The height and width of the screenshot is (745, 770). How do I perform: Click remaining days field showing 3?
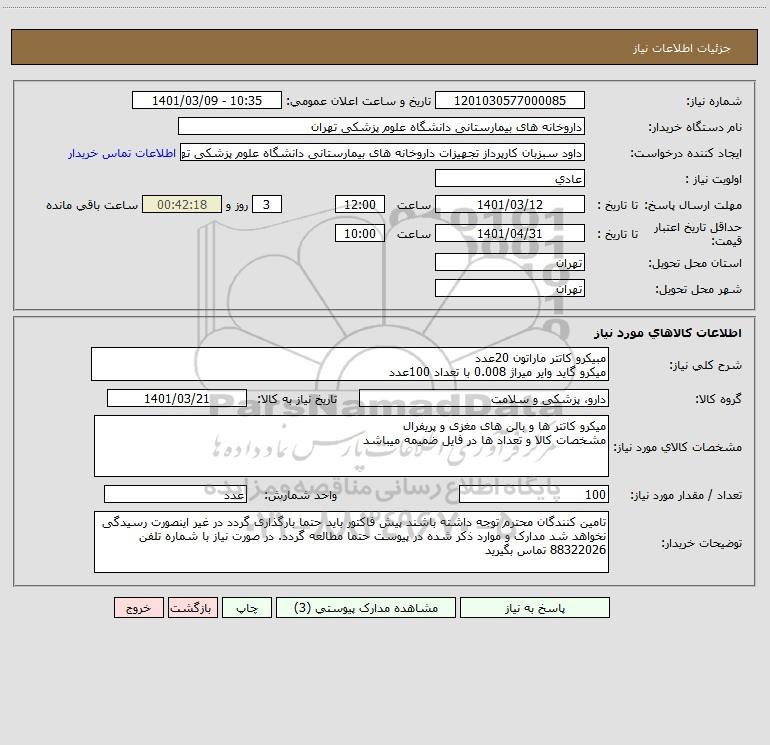coord(267,204)
